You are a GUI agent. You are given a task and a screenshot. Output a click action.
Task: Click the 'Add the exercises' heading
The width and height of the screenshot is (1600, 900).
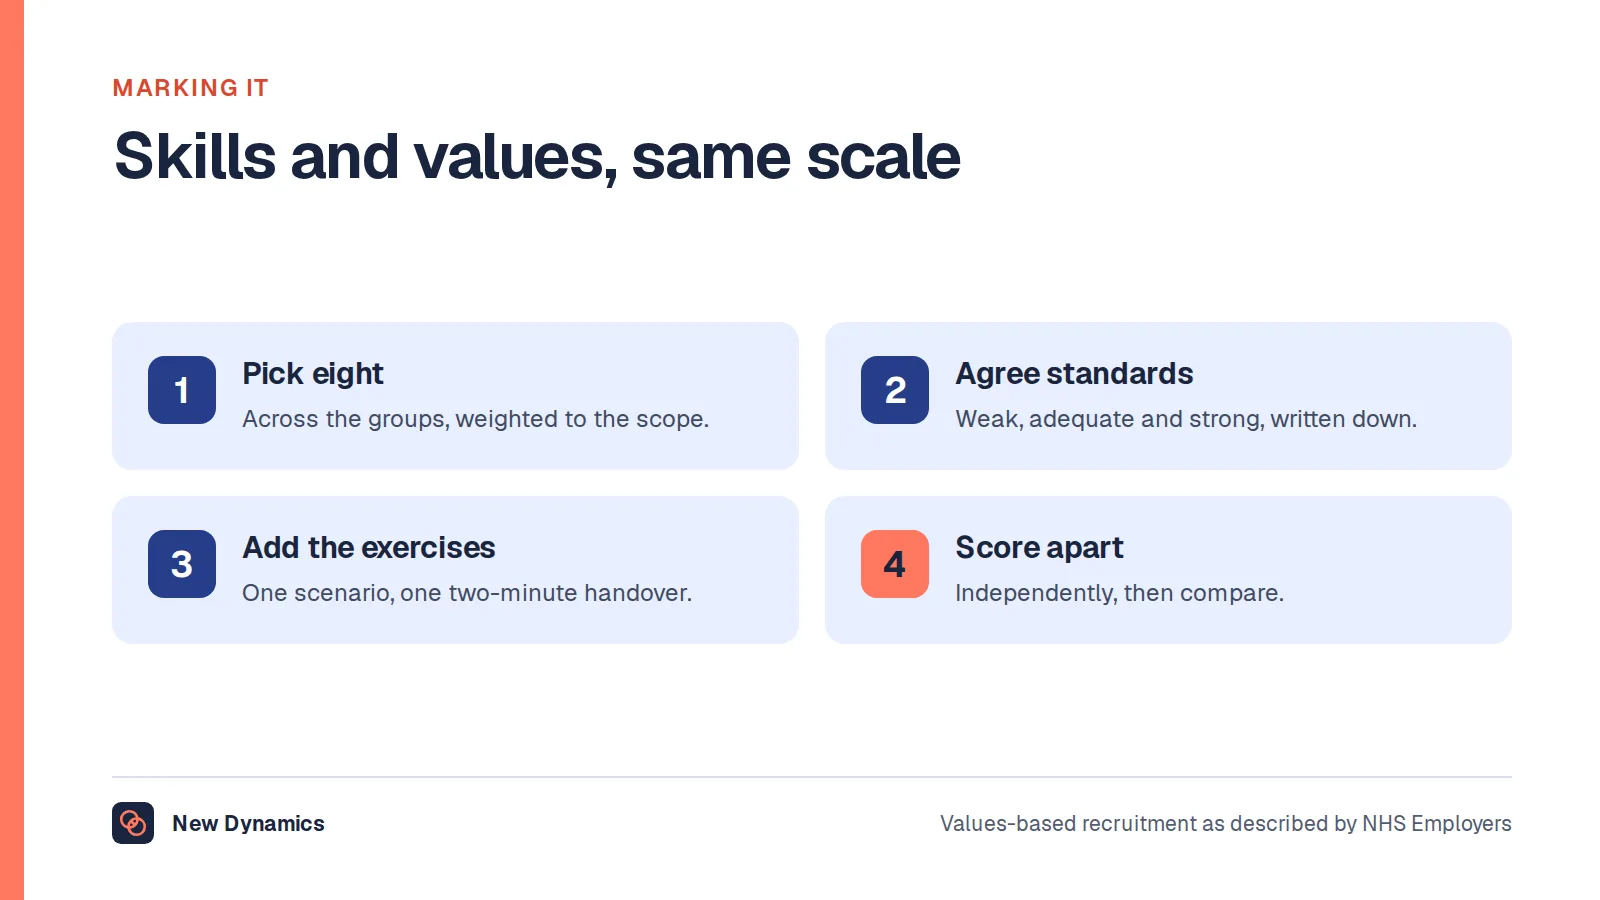click(x=369, y=548)
